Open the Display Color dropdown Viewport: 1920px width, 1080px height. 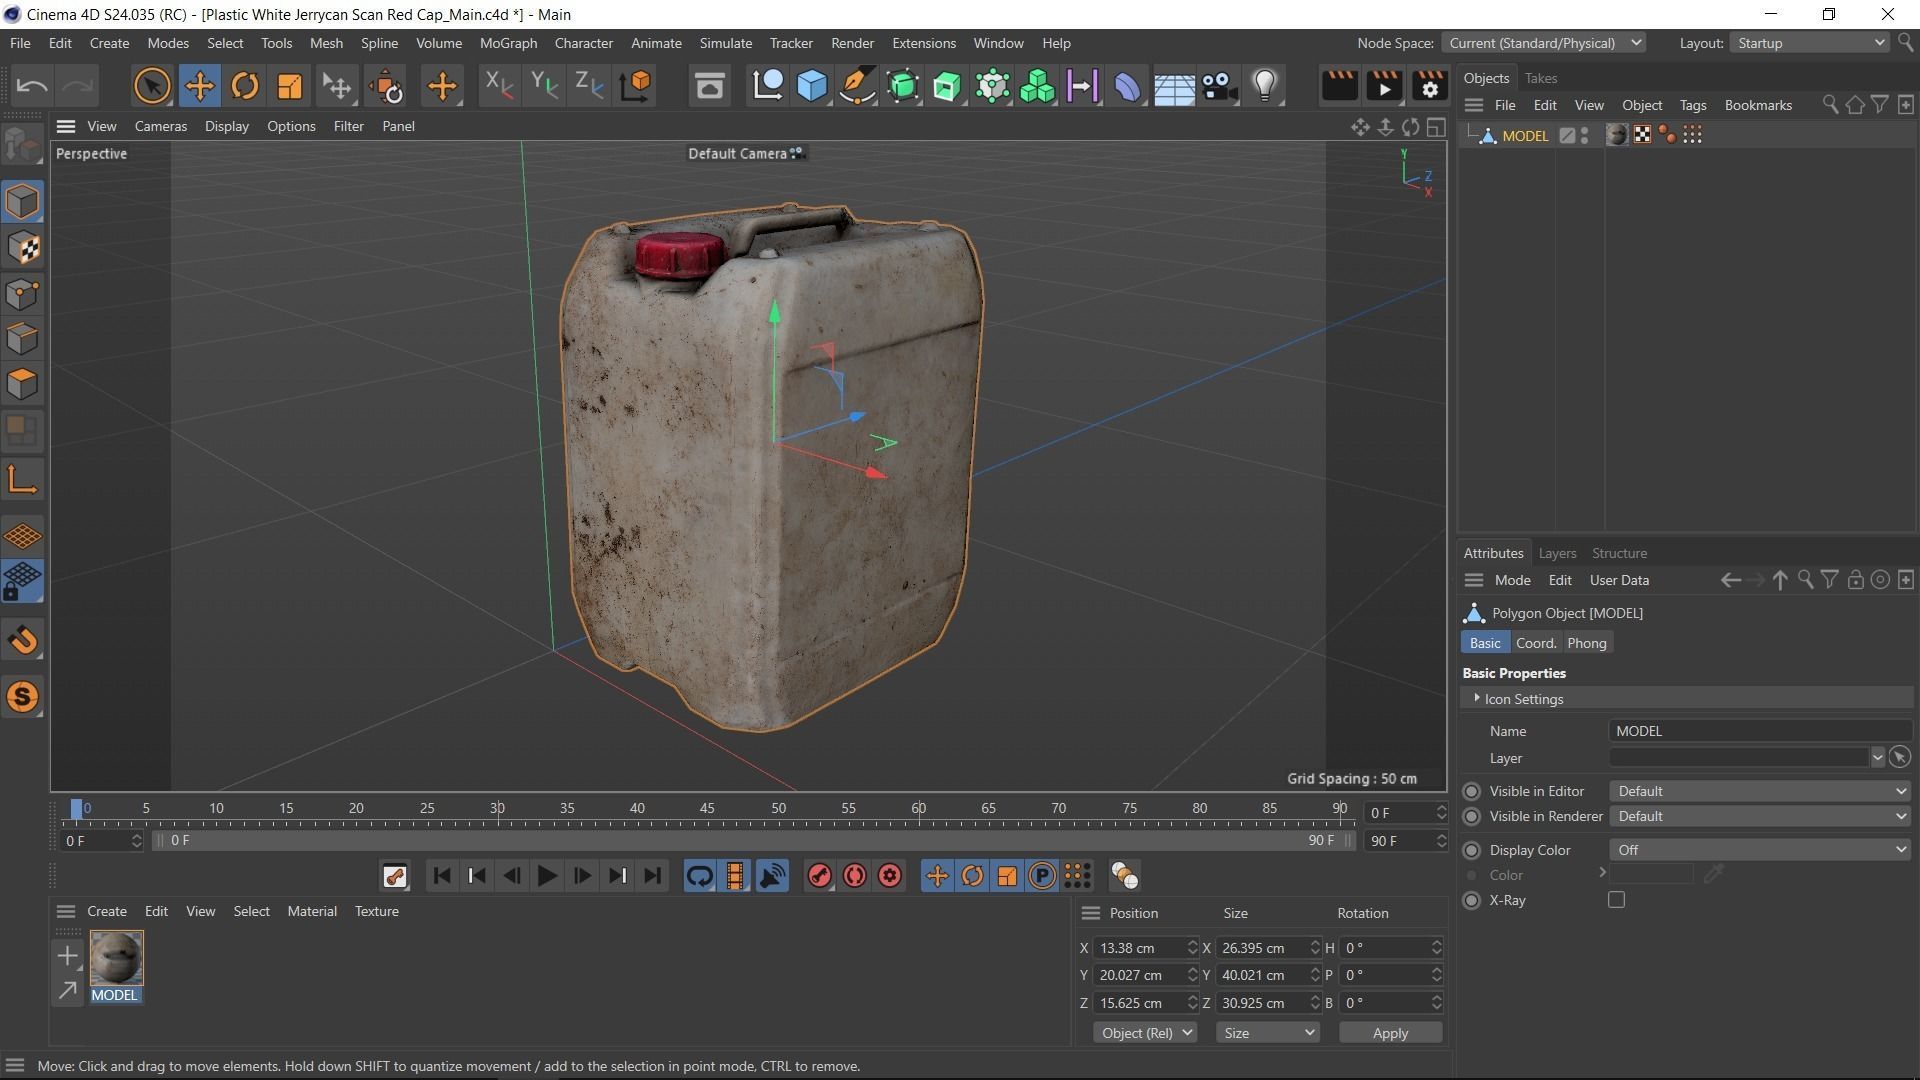point(1759,850)
